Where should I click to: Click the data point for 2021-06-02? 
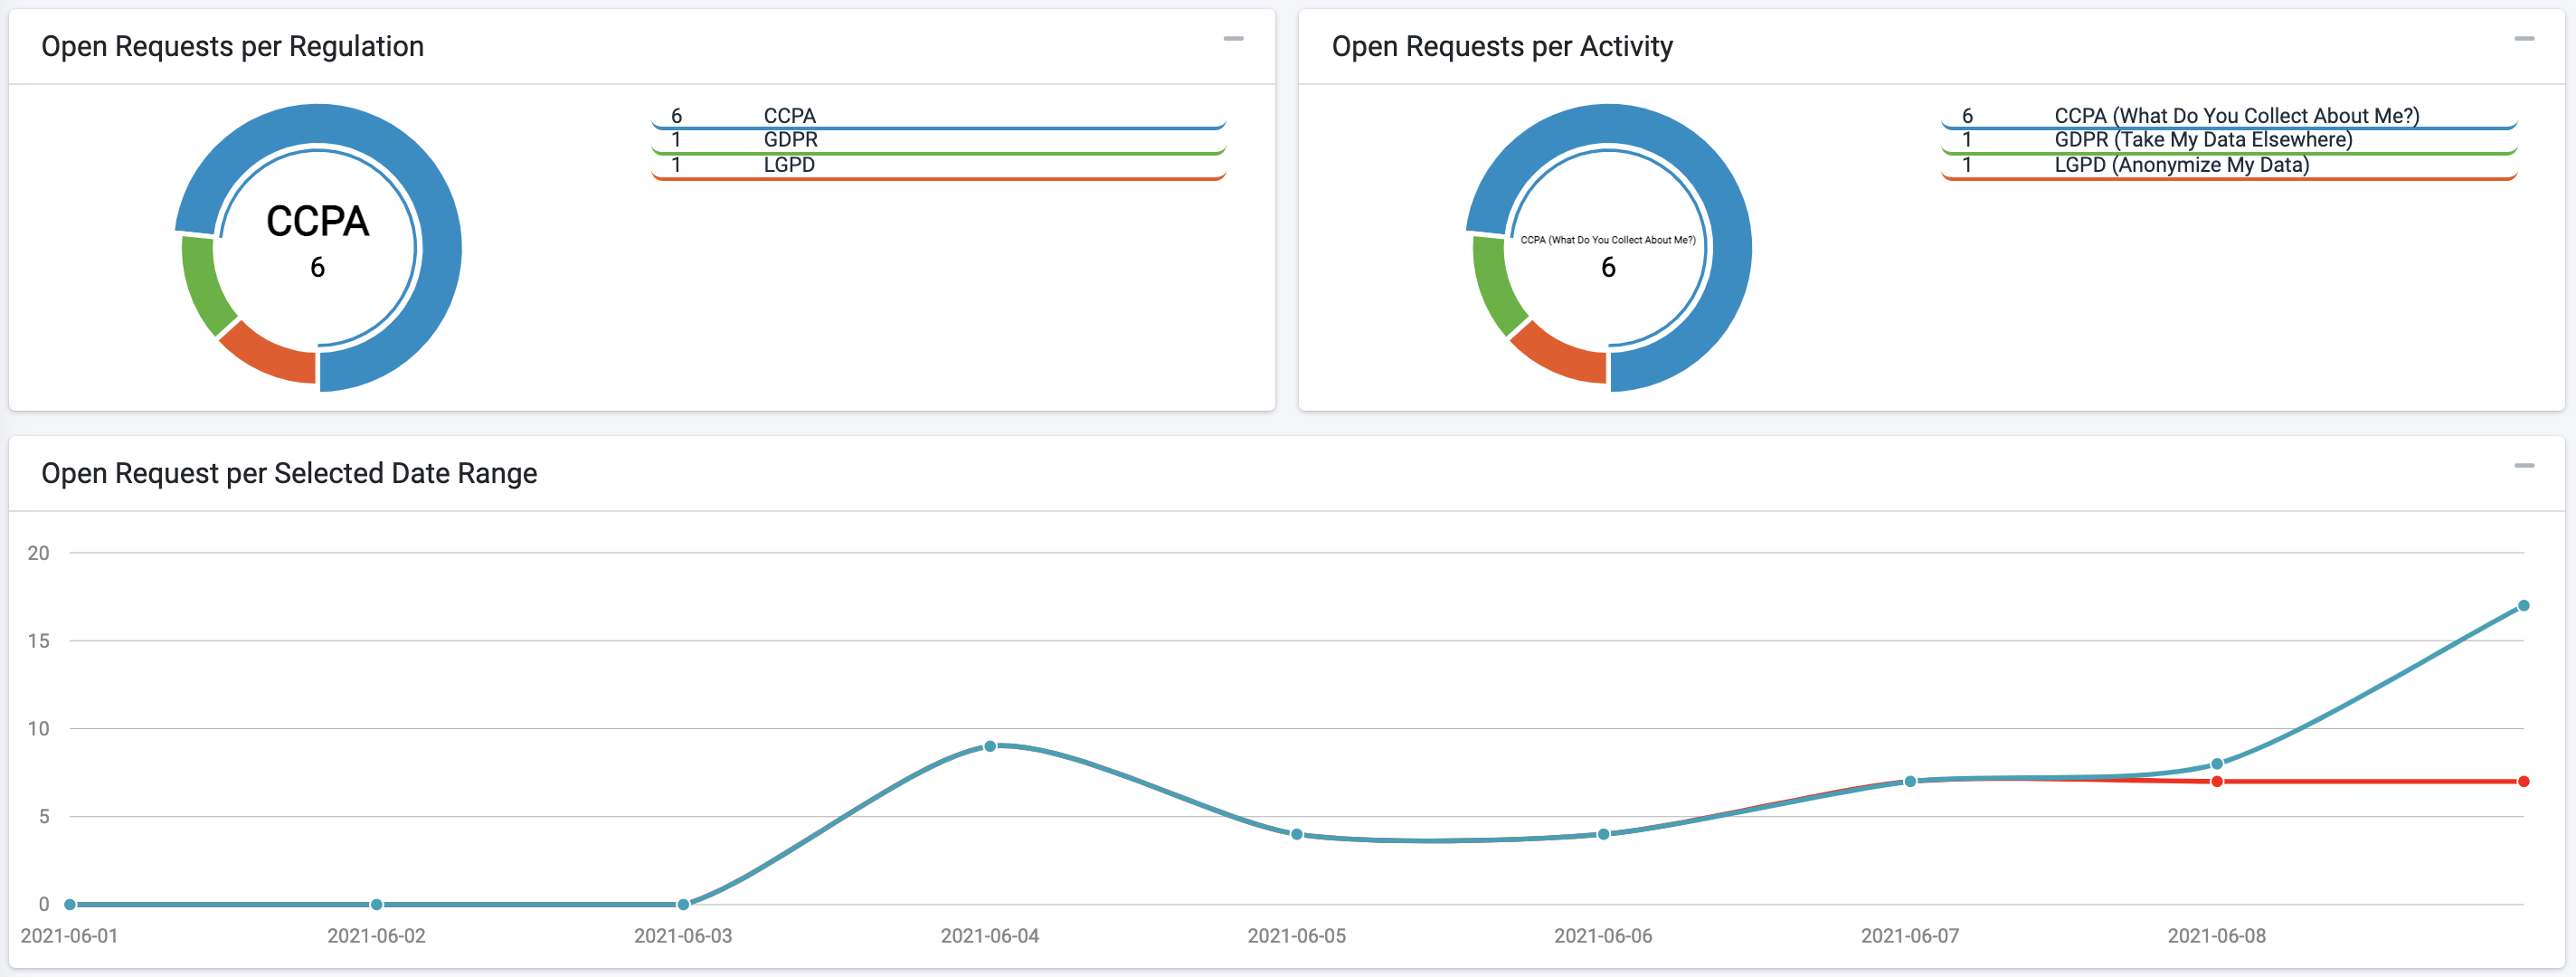coord(377,904)
